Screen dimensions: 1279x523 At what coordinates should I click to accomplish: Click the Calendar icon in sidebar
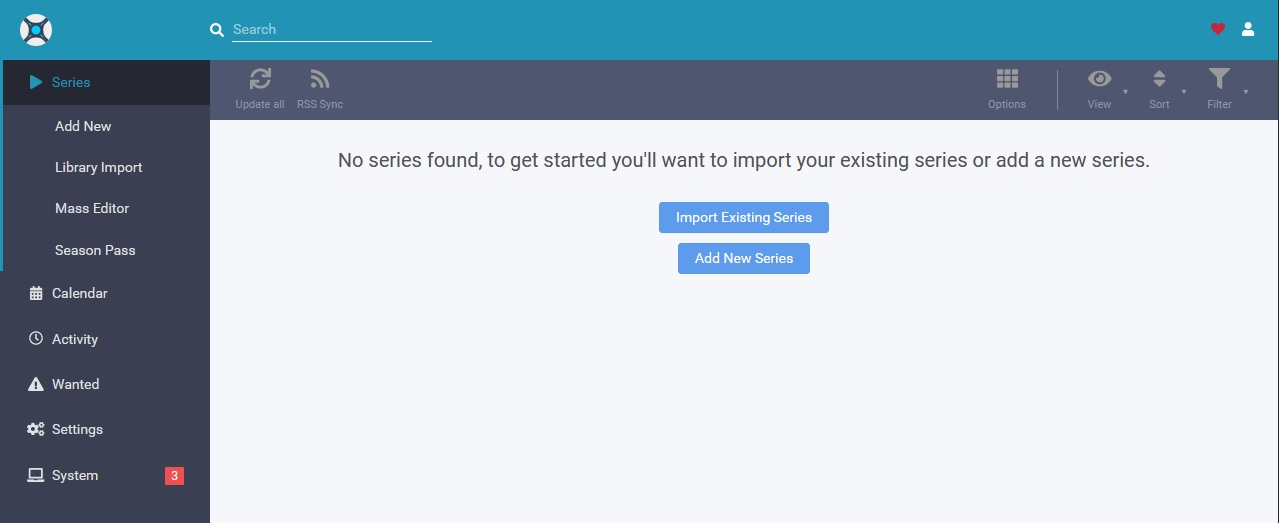[36, 293]
